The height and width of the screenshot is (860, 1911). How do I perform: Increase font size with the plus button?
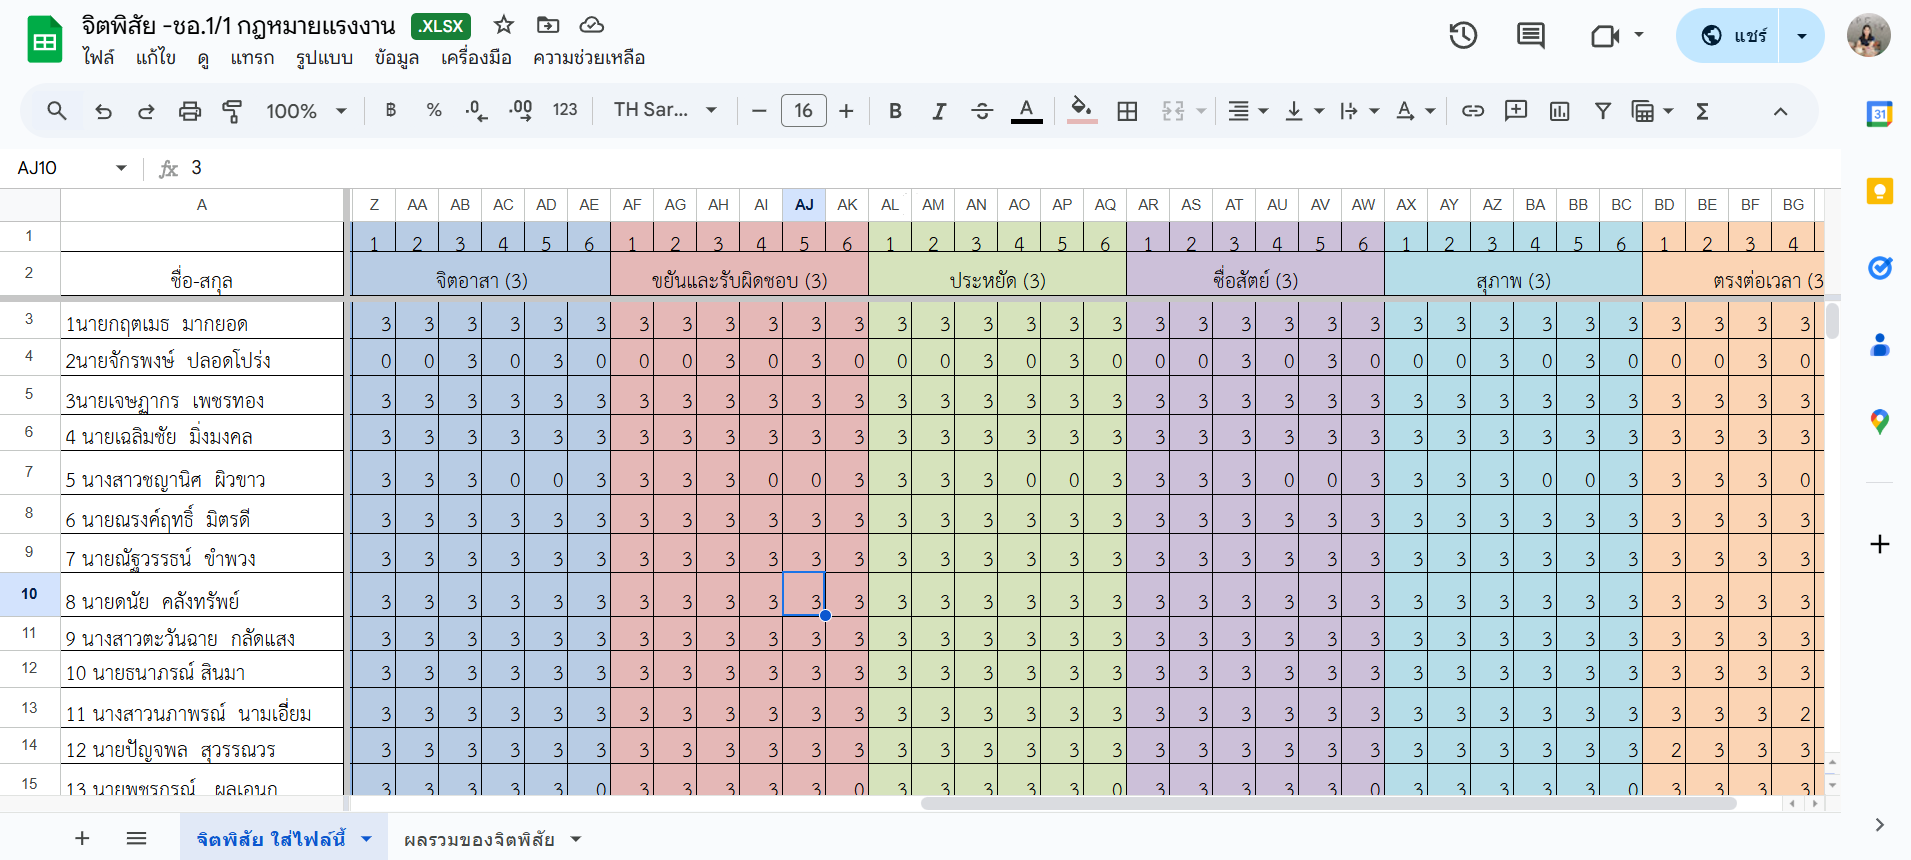[846, 111]
